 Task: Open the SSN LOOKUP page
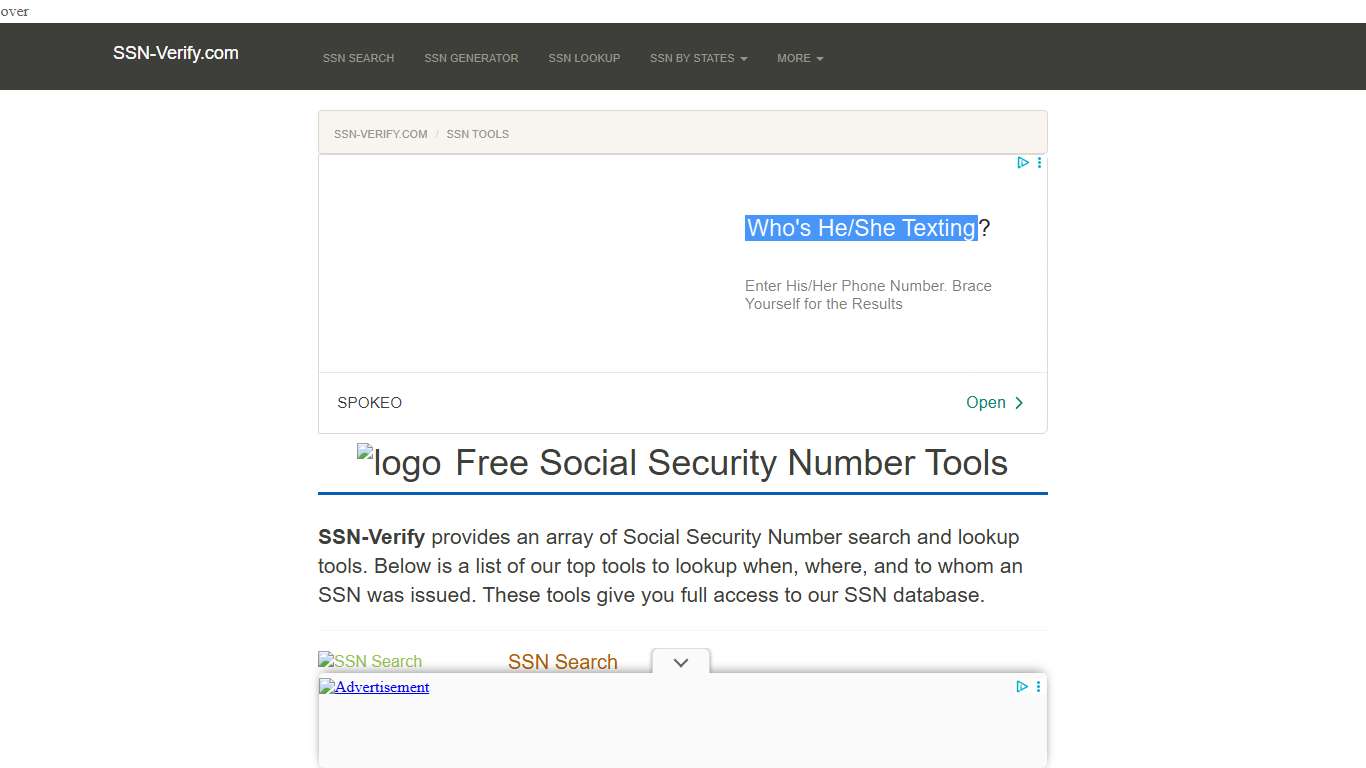pyautogui.click(x=584, y=58)
